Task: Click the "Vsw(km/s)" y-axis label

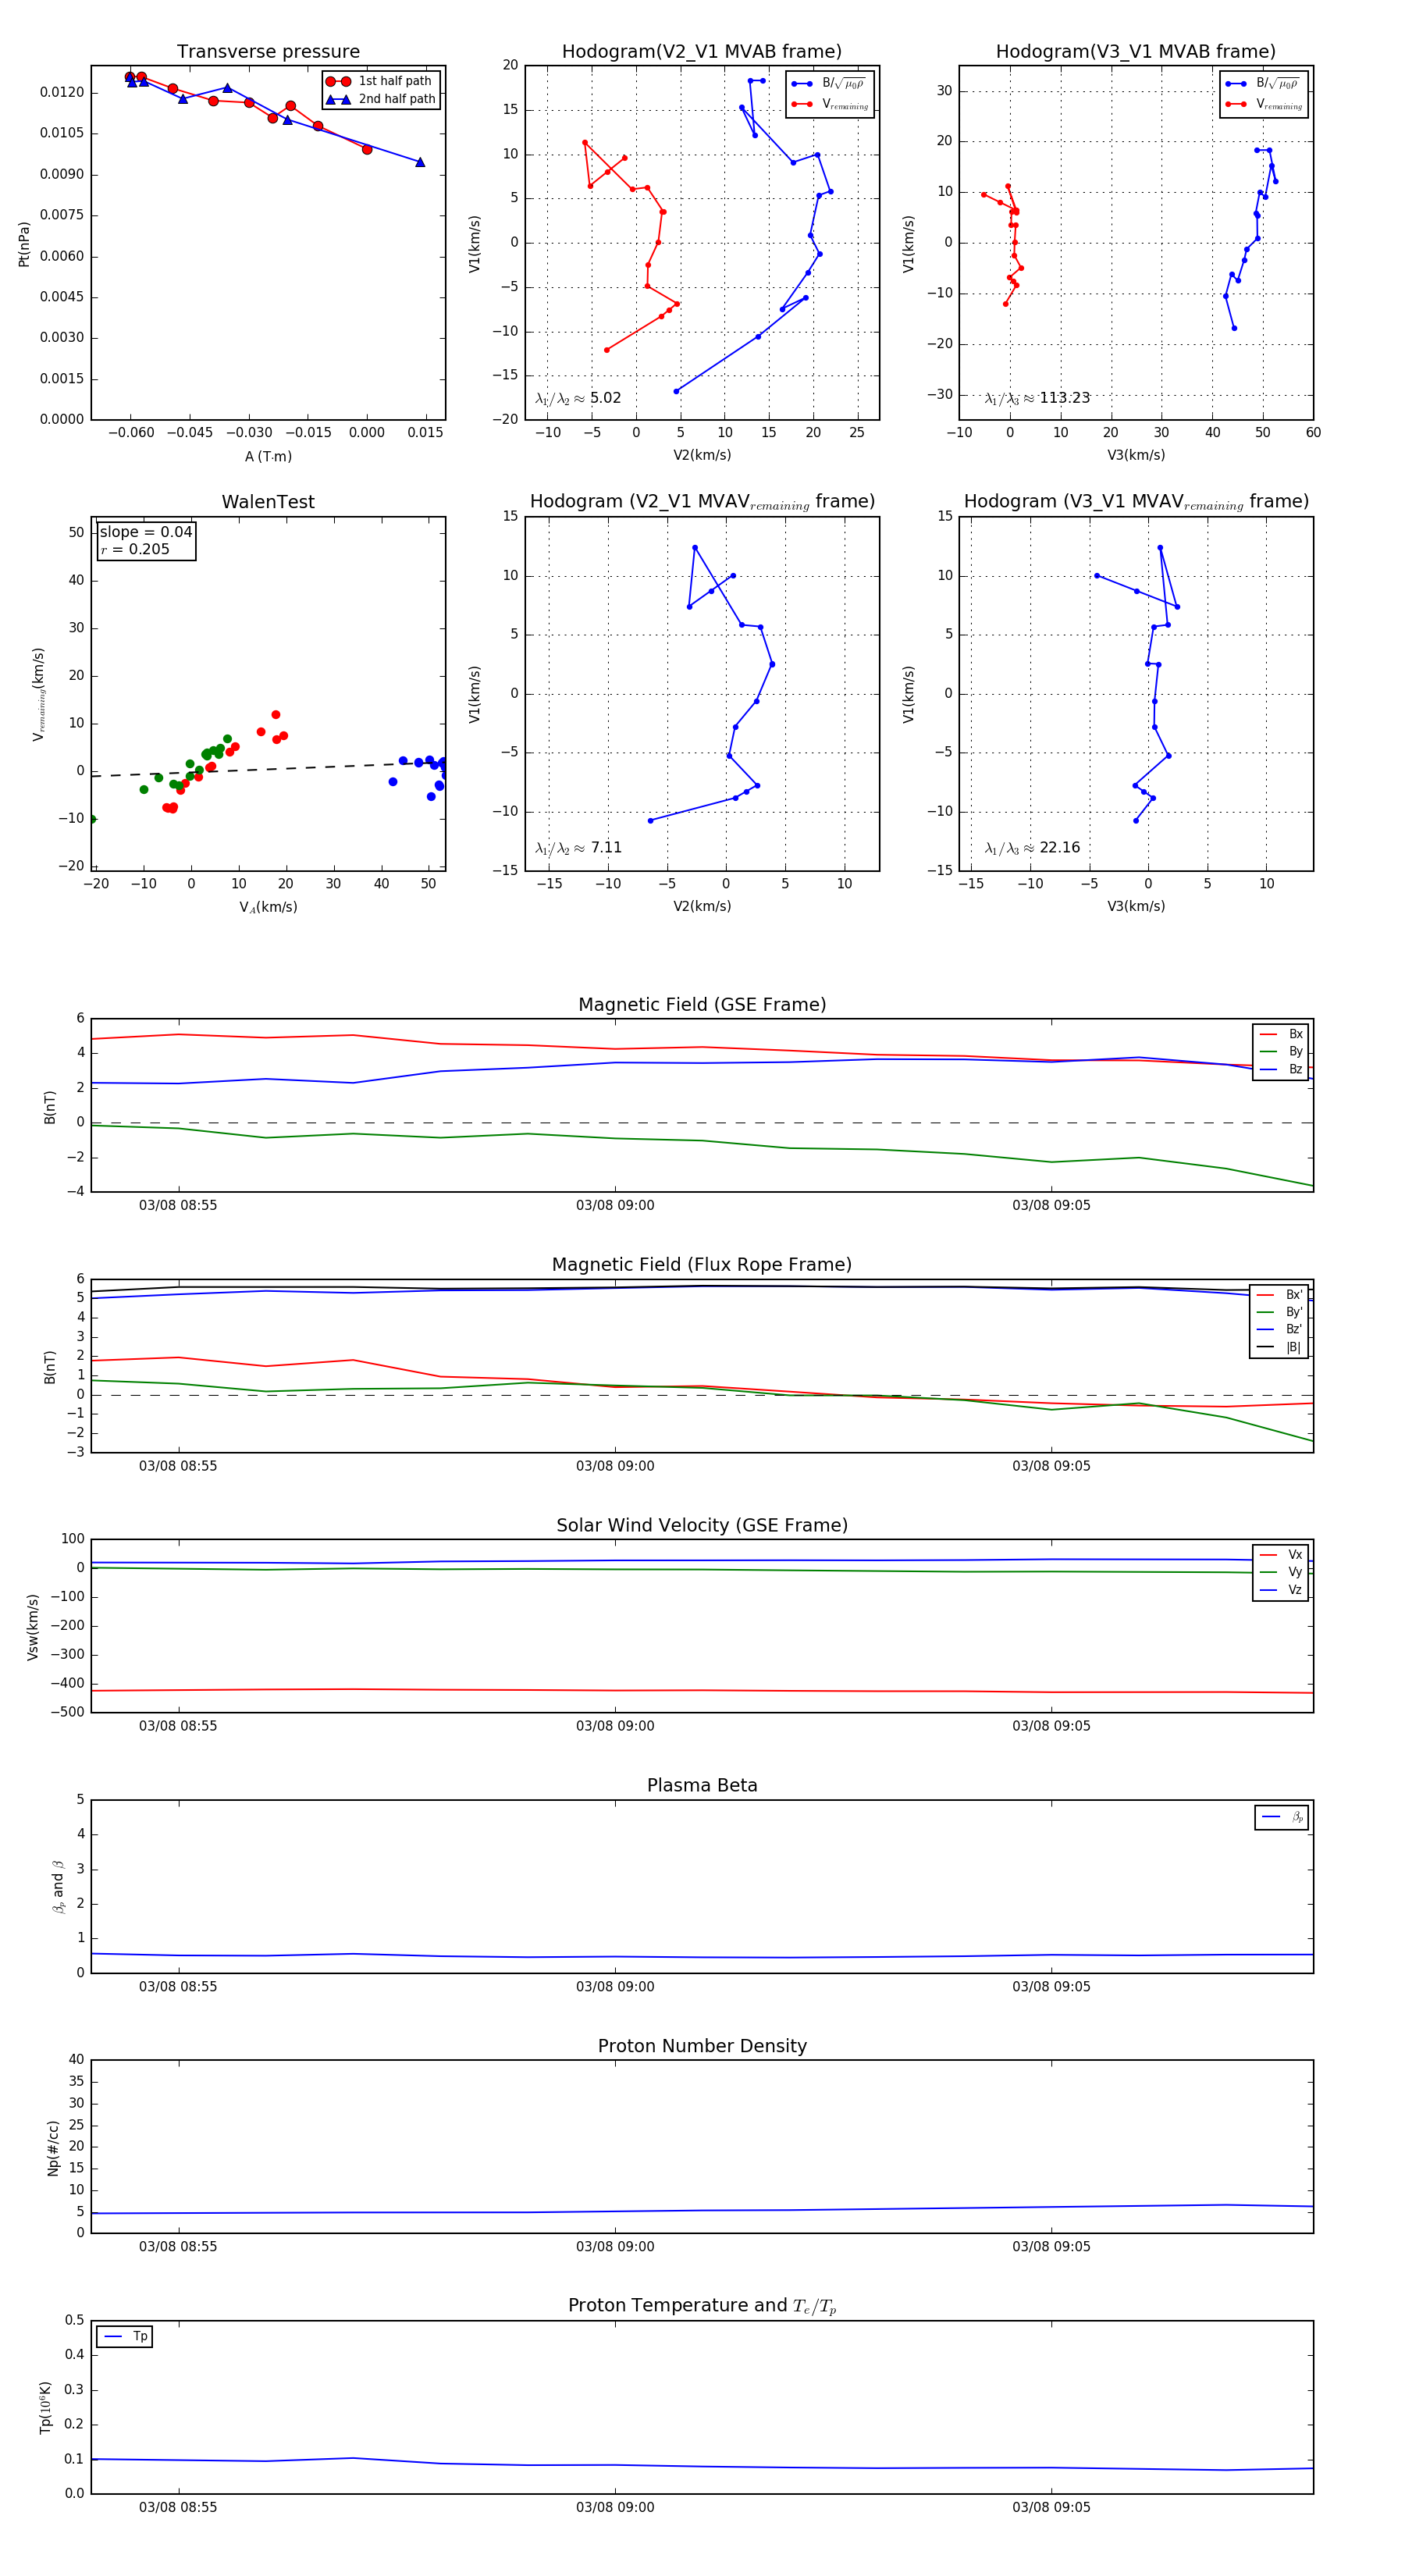Action: [x=33, y=1627]
